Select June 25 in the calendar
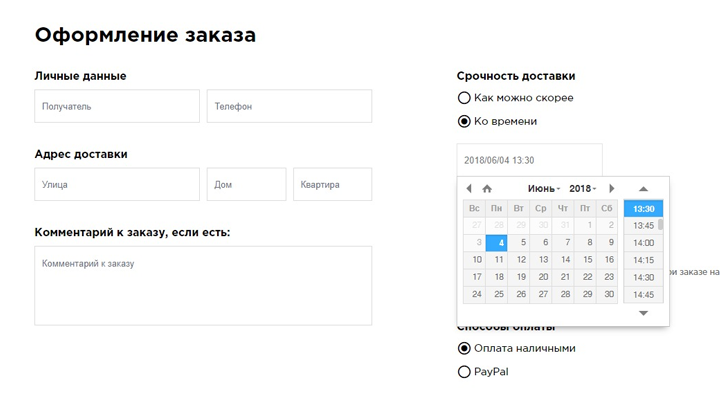The image size is (720, 407). pos(496,294)
